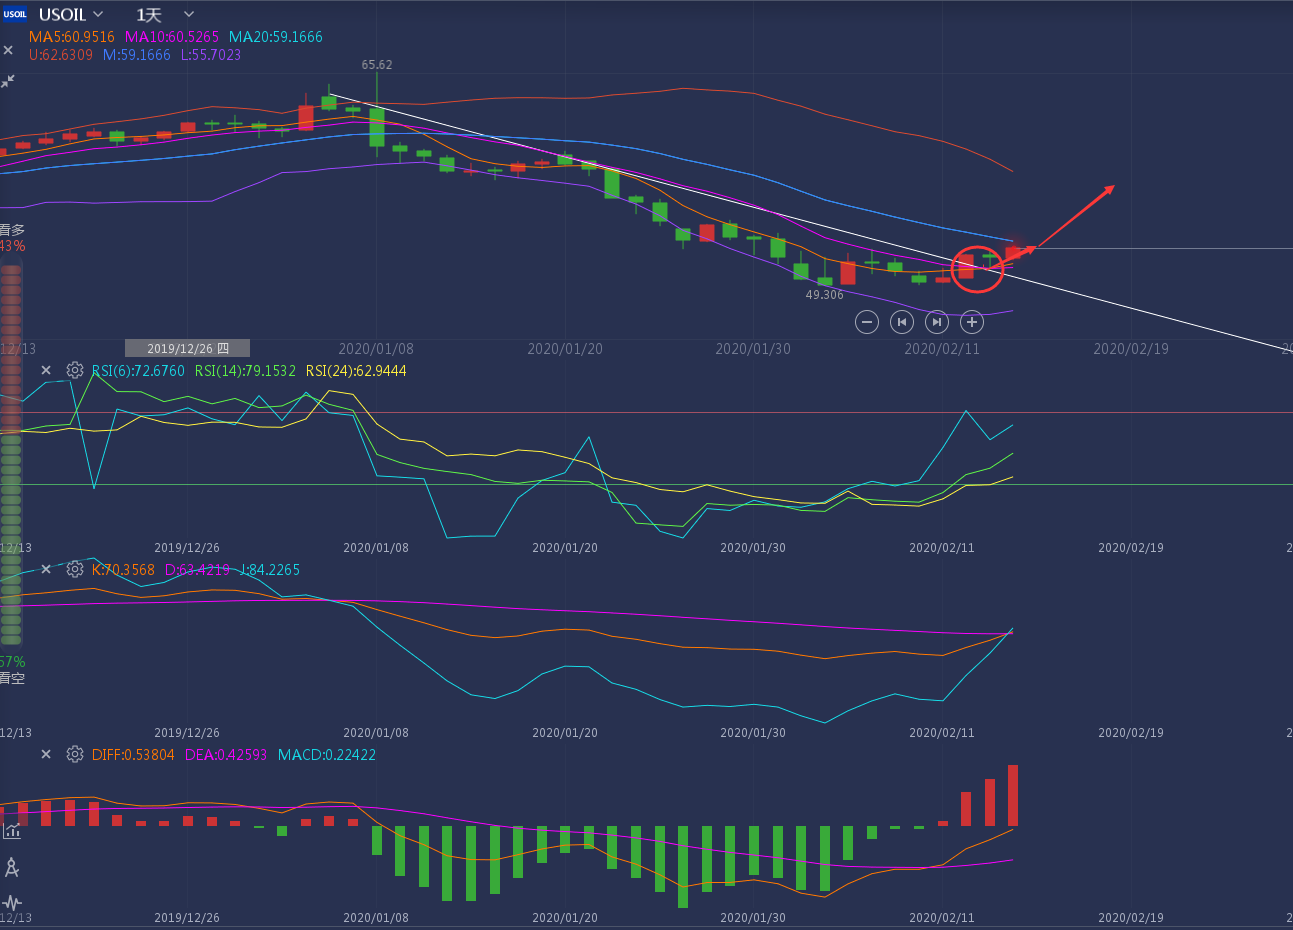
Task: Click the 49.306 low price label
Action: (x=825, y=295)
